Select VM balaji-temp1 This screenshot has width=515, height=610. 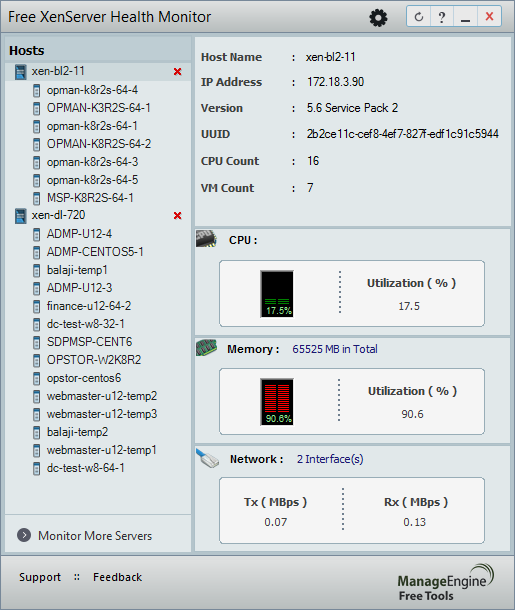(77, 270)
